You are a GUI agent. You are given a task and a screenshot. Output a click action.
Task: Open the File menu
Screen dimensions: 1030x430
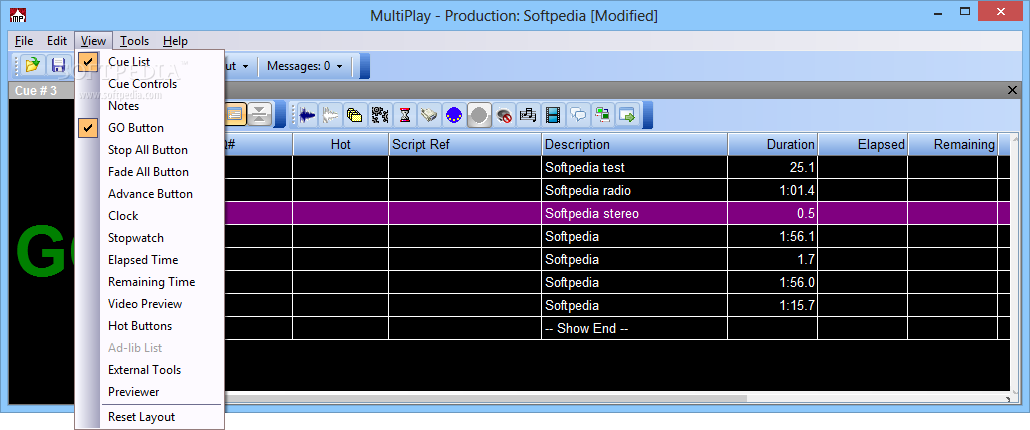[24, 41]
